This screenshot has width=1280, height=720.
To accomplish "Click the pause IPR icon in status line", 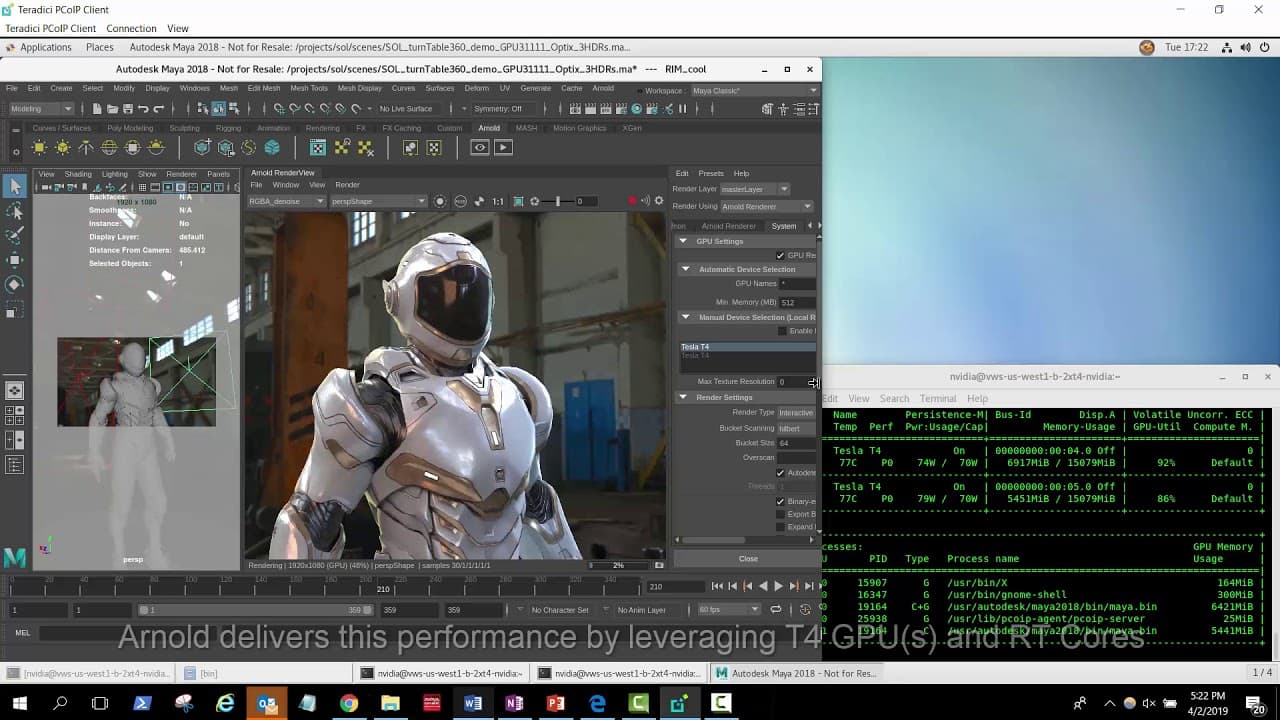I will (x=683, y=109).
